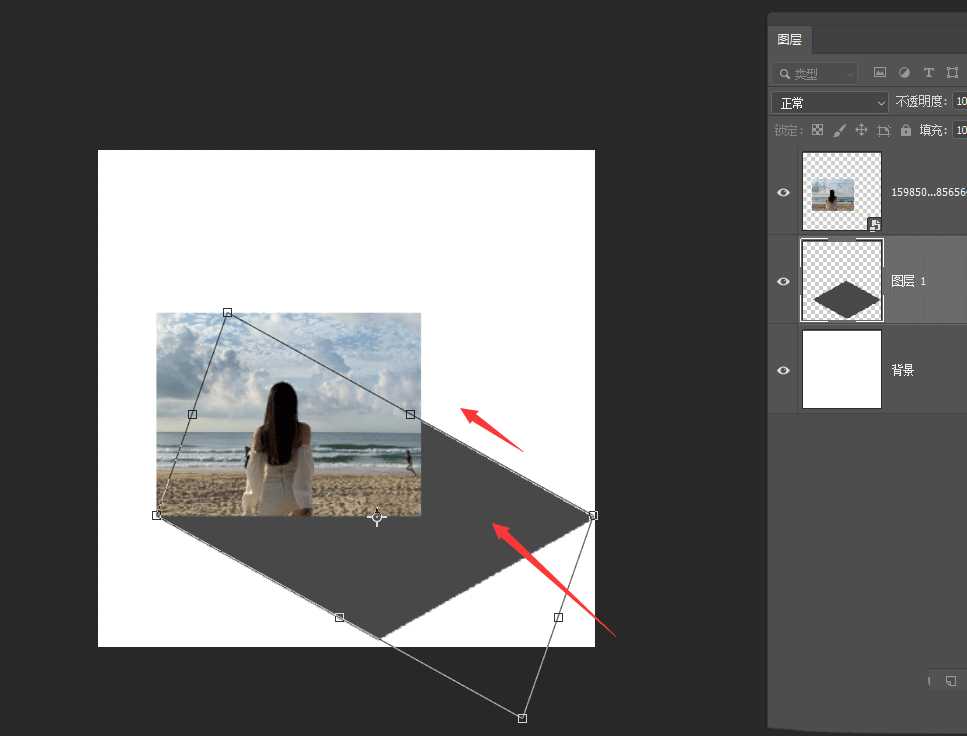Switch to the 图层 panel tab
The height and width of the screenshot is (736, 967).
point(789,40)
